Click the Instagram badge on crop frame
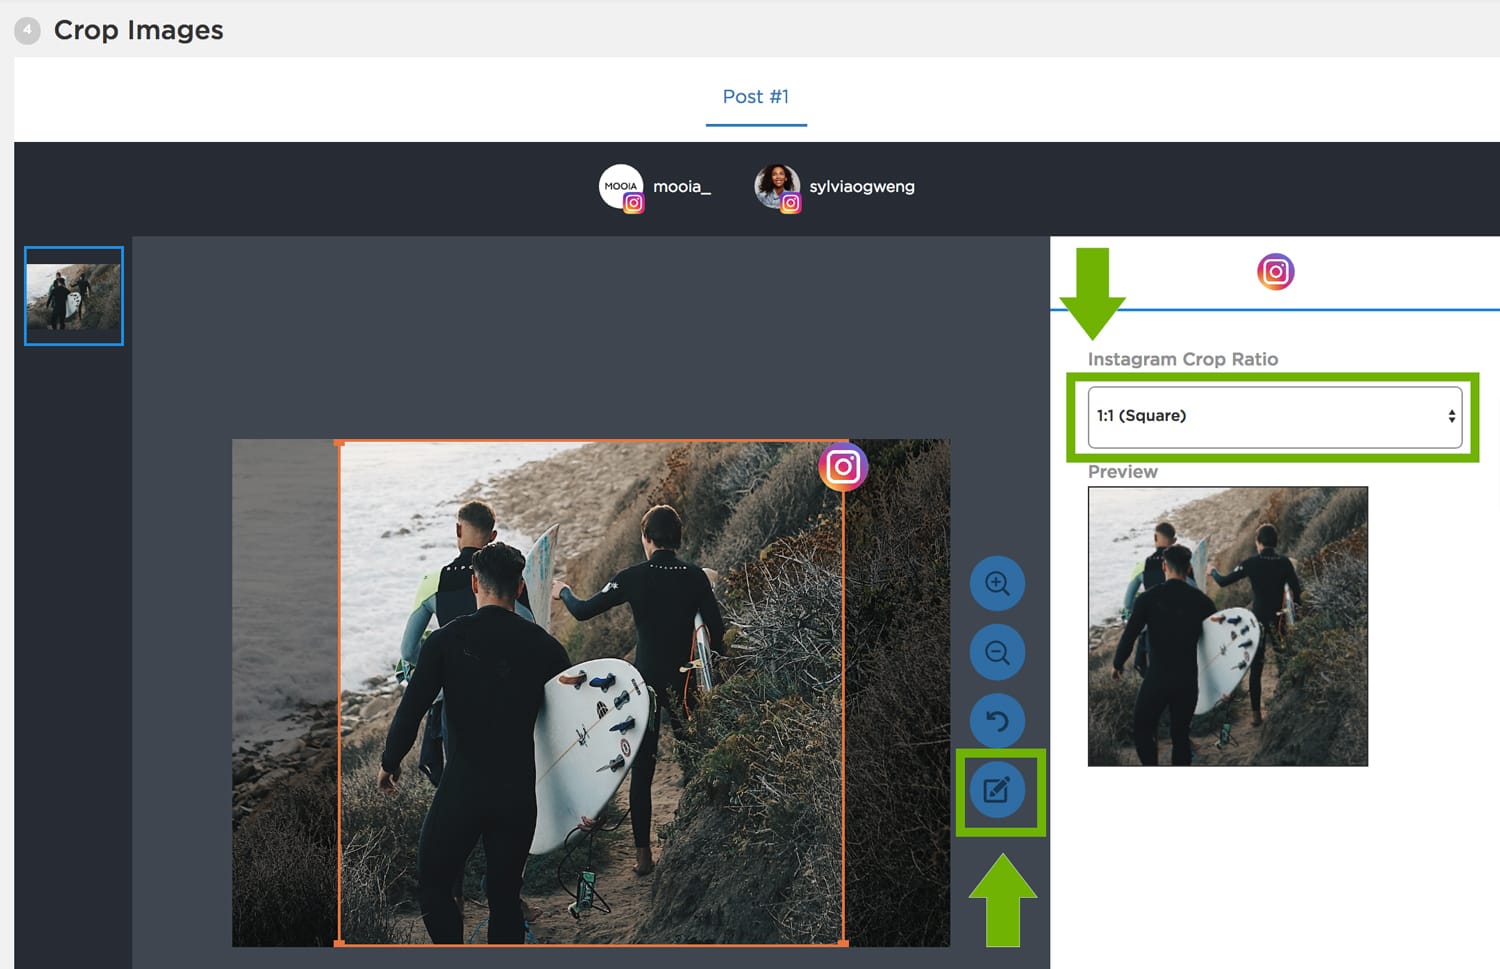 [843, 467]
